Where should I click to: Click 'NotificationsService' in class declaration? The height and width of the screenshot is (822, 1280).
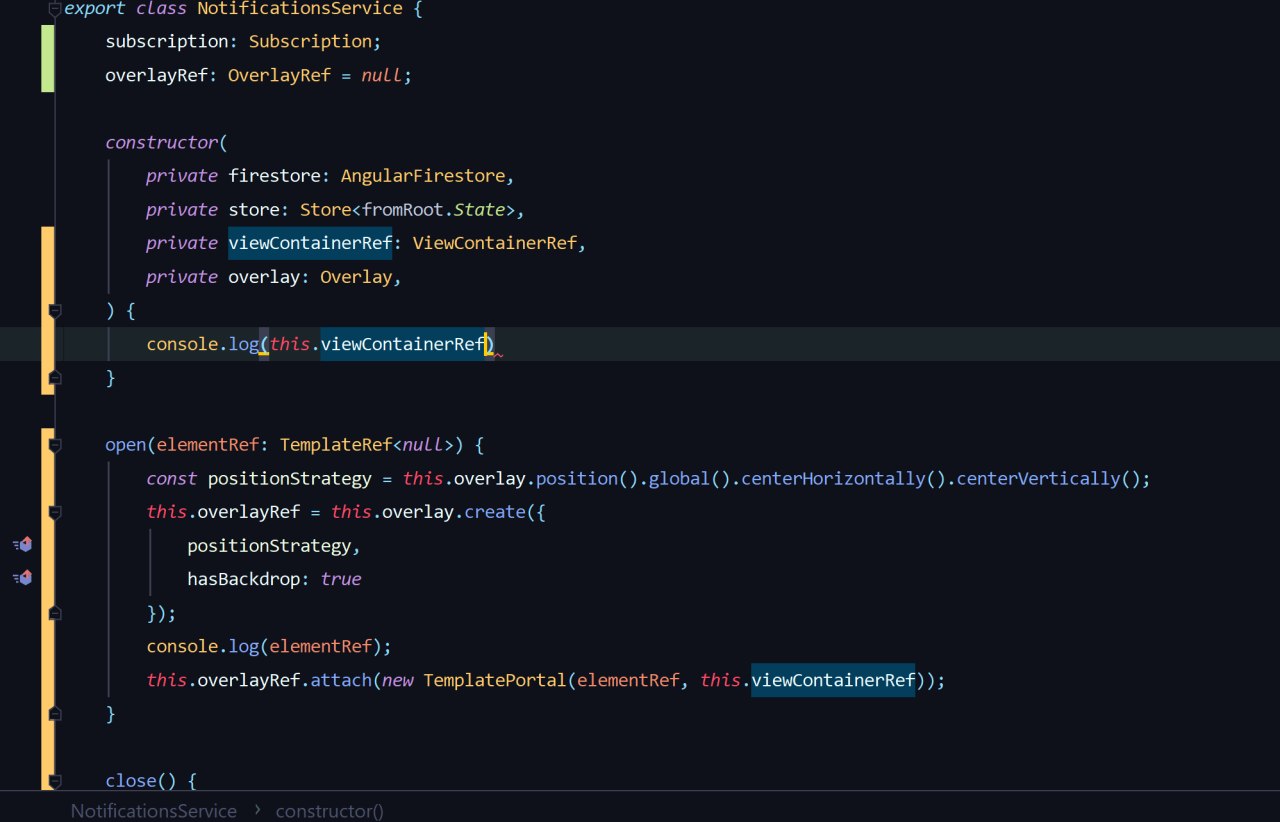300,9
